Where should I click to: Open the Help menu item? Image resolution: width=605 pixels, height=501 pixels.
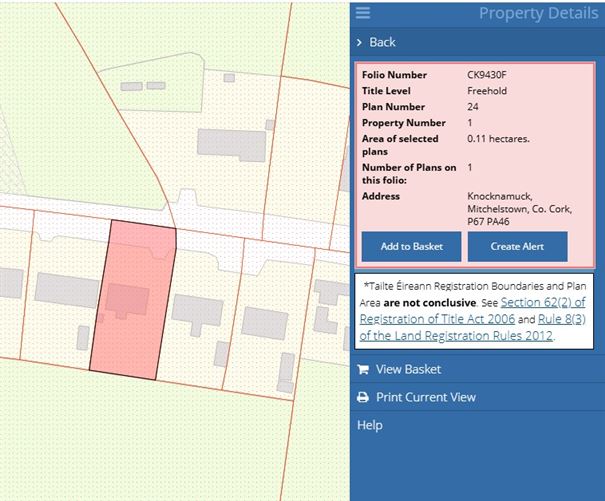(x=370, y=425)
